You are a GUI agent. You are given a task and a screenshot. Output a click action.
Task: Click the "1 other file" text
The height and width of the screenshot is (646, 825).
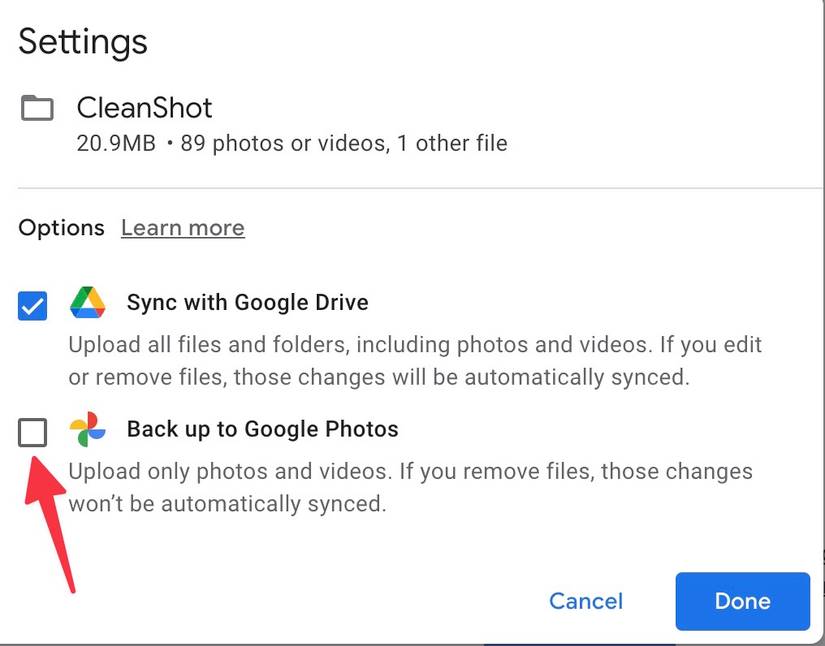pos(452,143)
